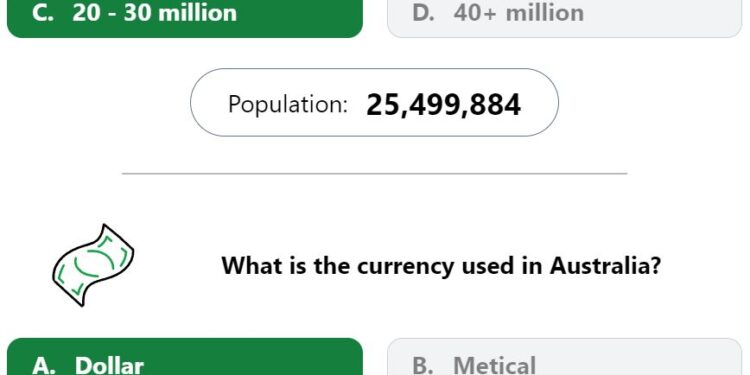The height and width of the screenshot is (375, 750).
Task: Click the "B." letter on Metical option
Action: (423, 366)
